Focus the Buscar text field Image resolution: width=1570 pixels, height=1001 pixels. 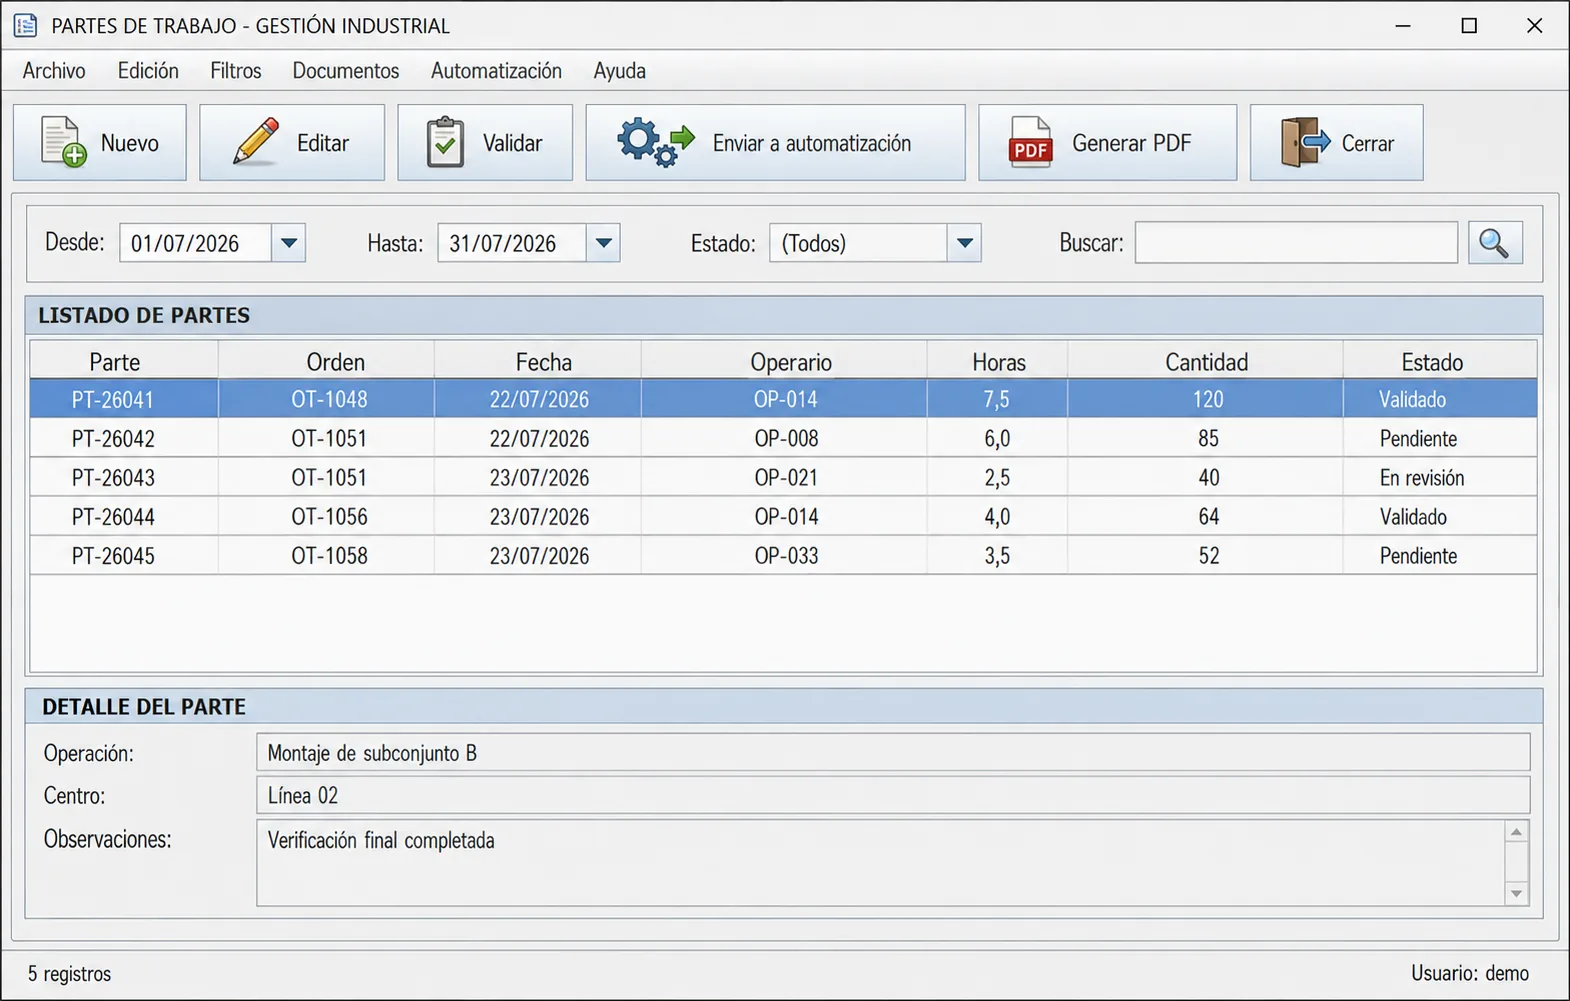point(1296,243)
